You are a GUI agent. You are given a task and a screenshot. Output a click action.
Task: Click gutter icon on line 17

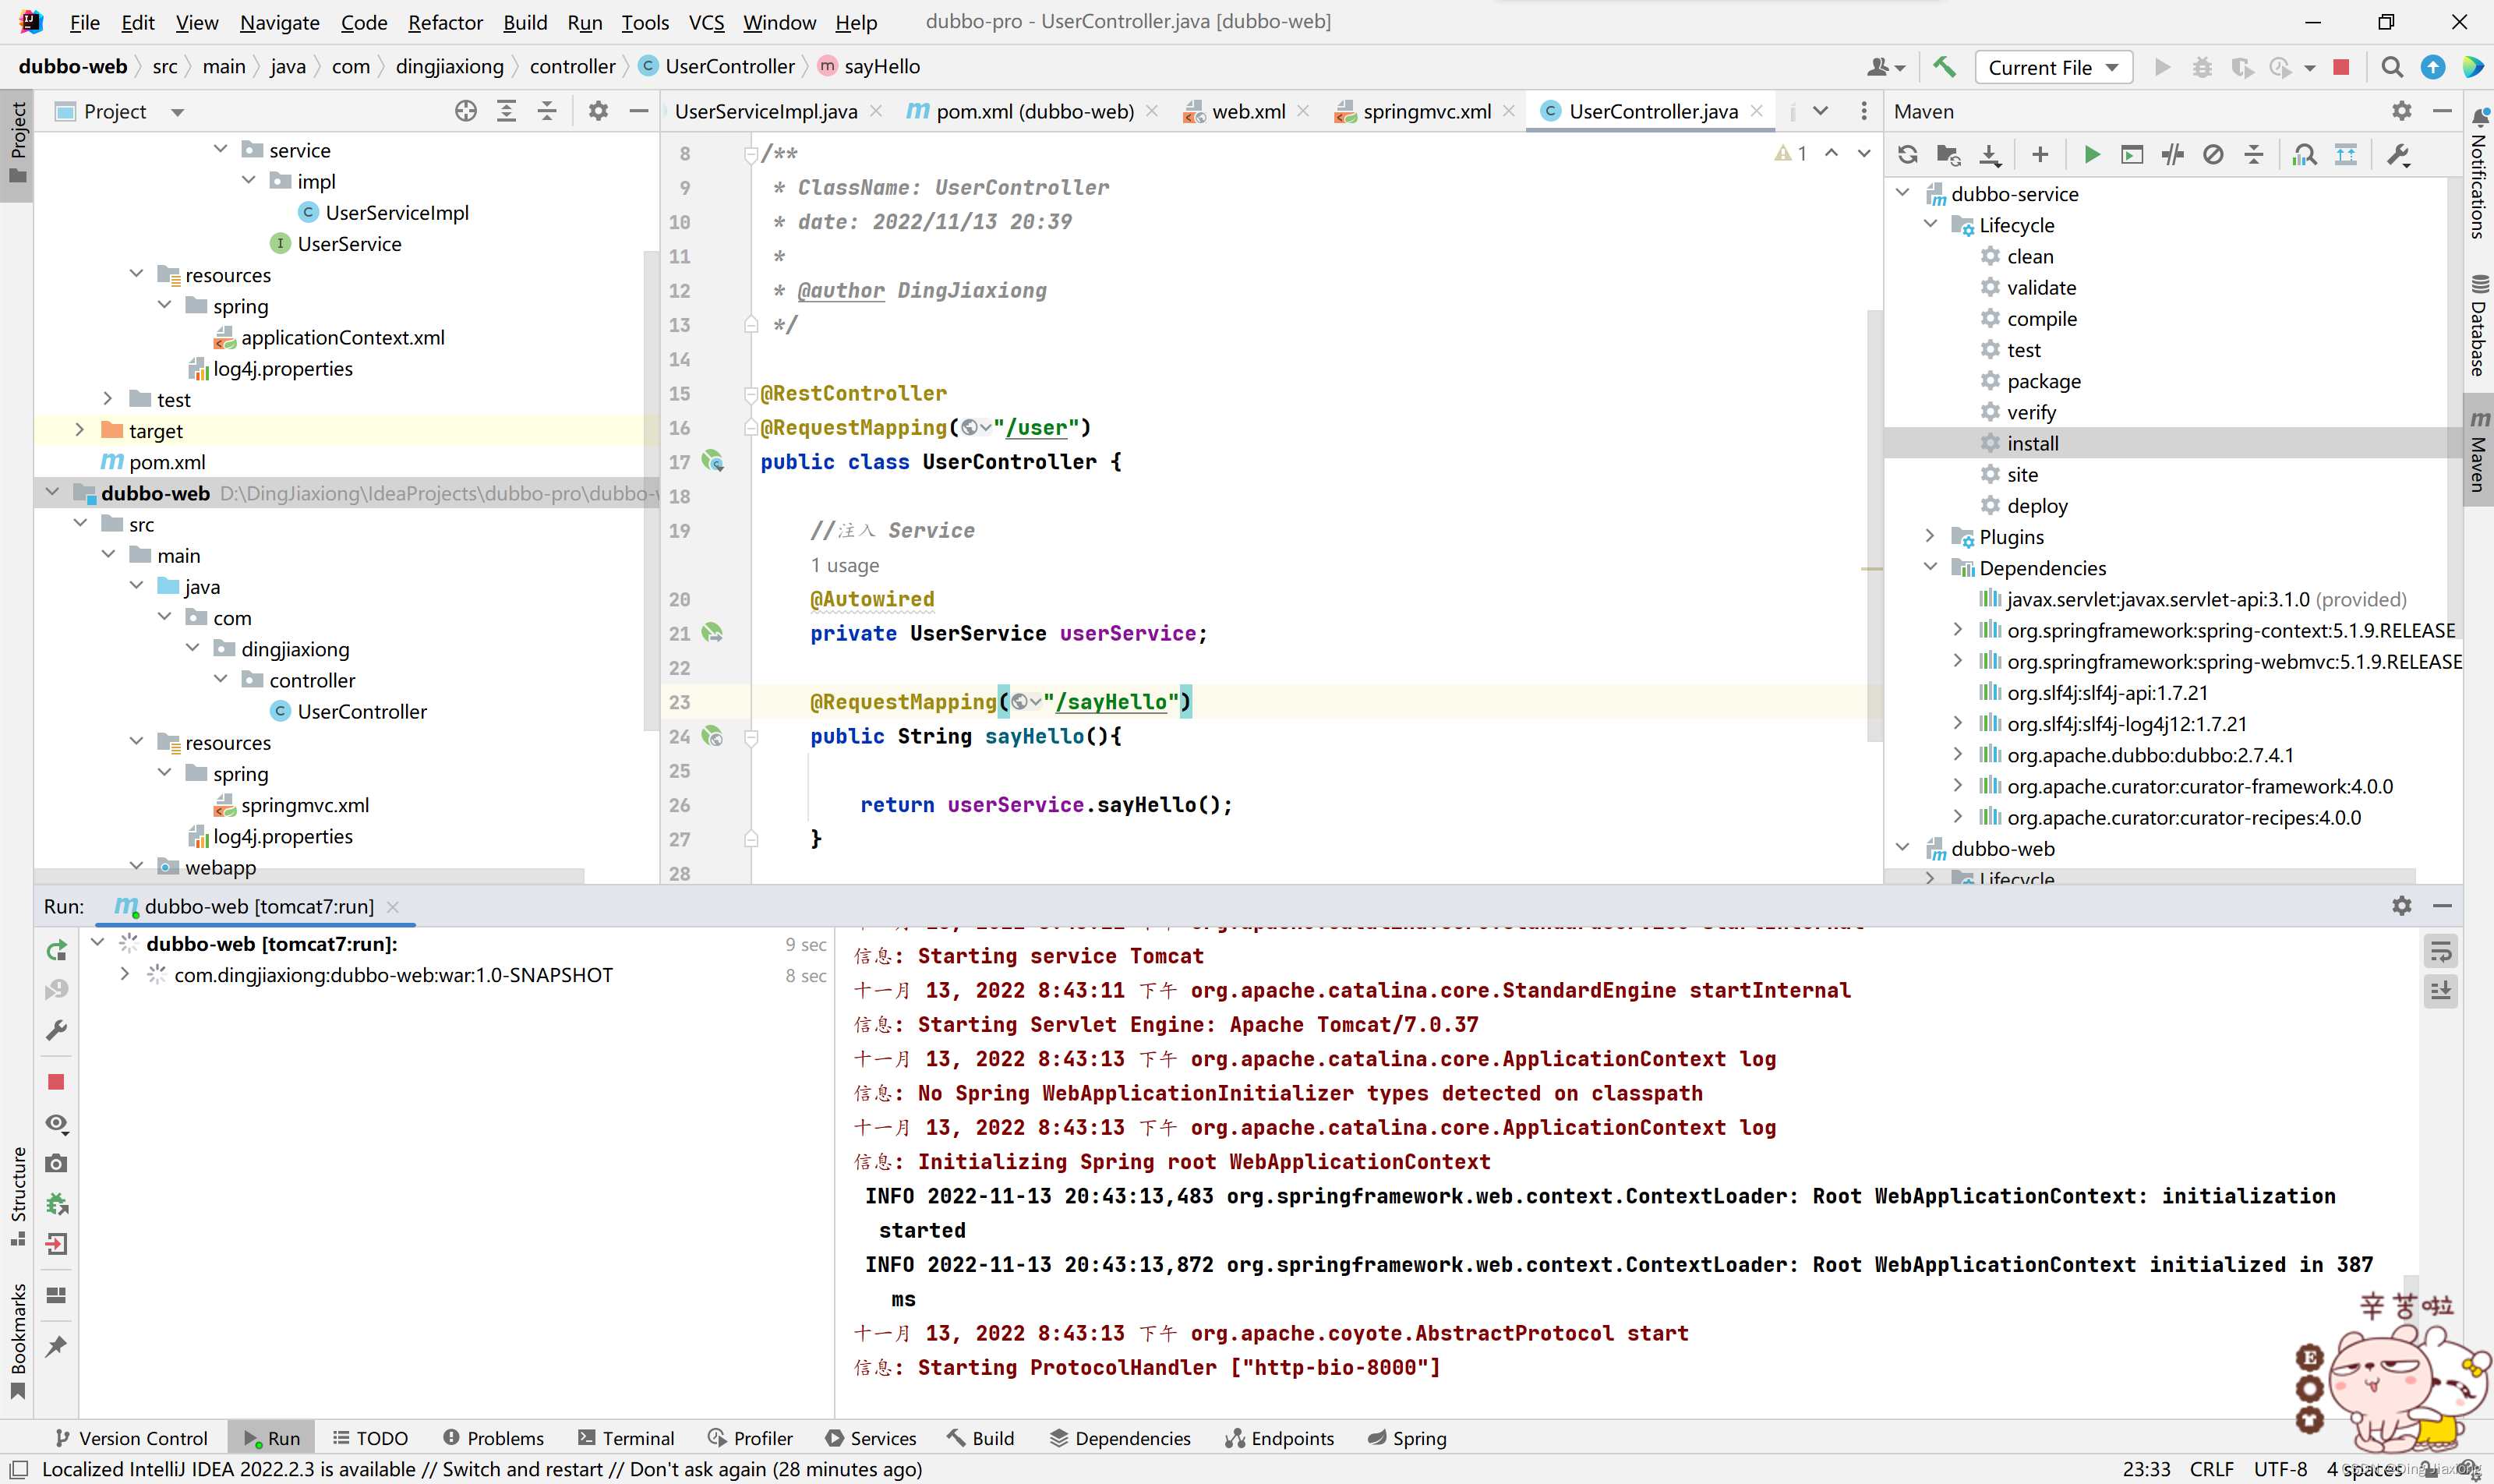click(x=712, y=461)
